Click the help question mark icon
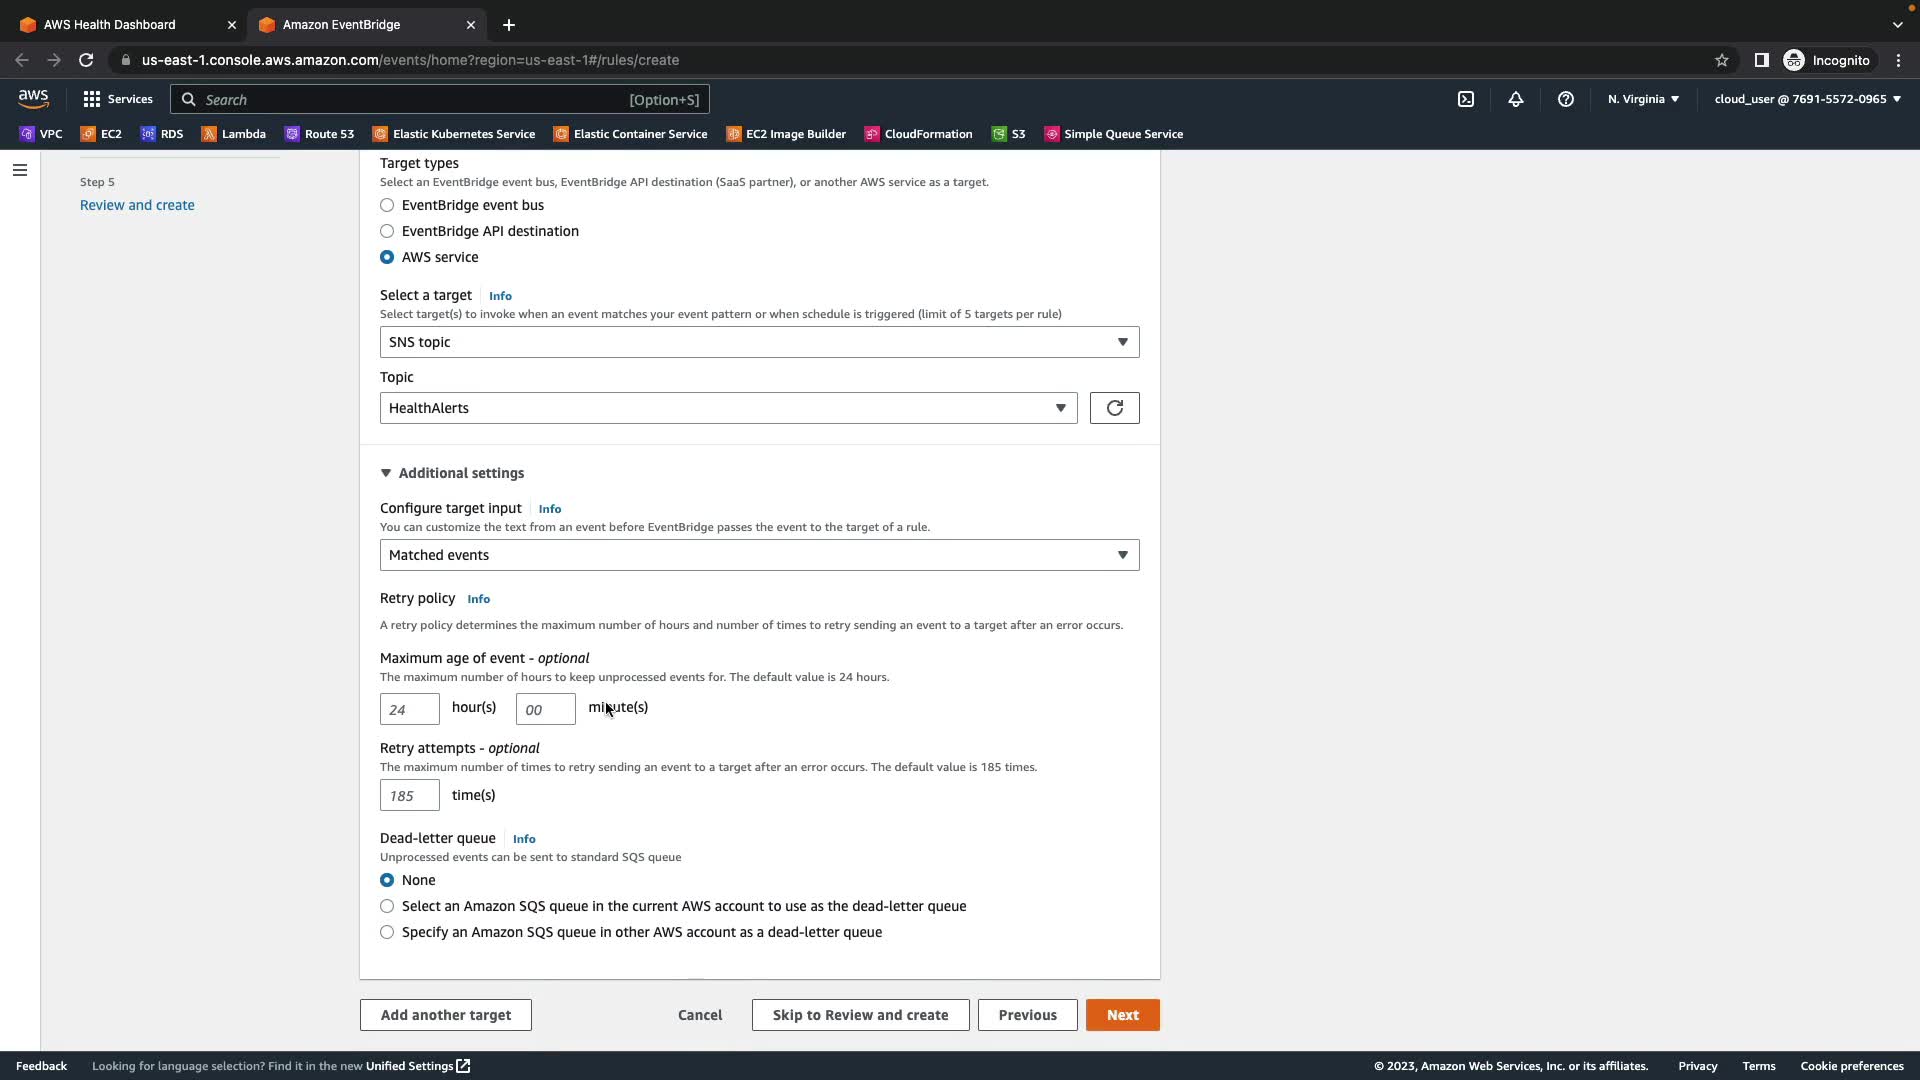 pyautogui.click(x=1565, y=99)
